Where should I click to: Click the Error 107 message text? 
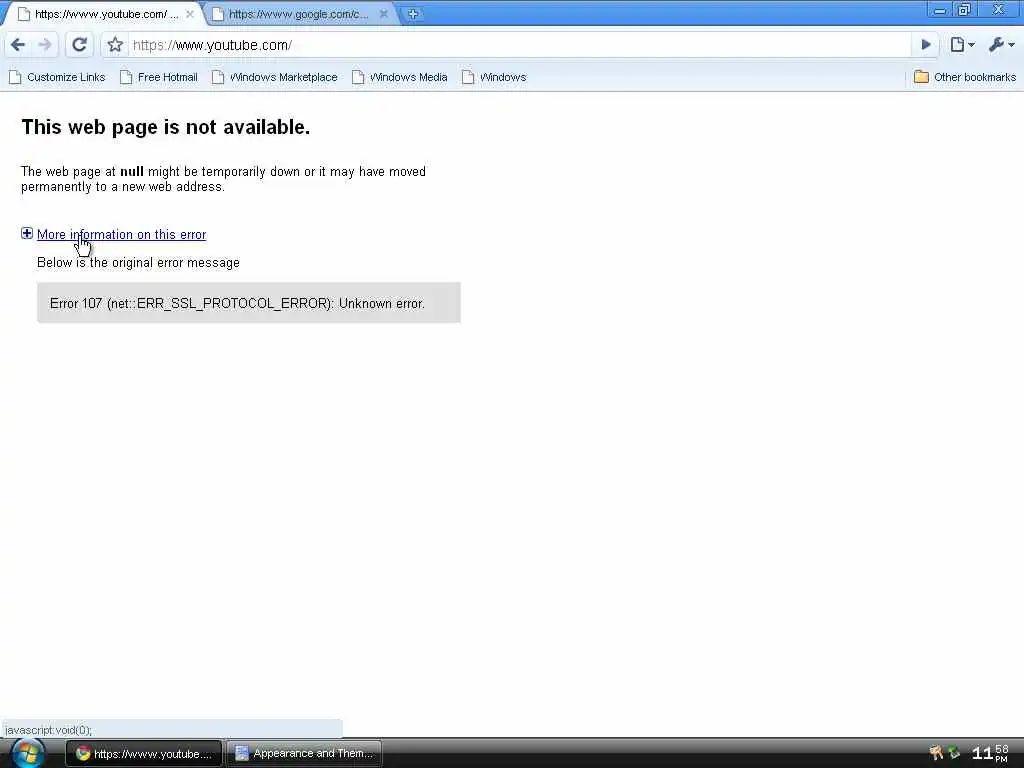click(x=237, y=304)
